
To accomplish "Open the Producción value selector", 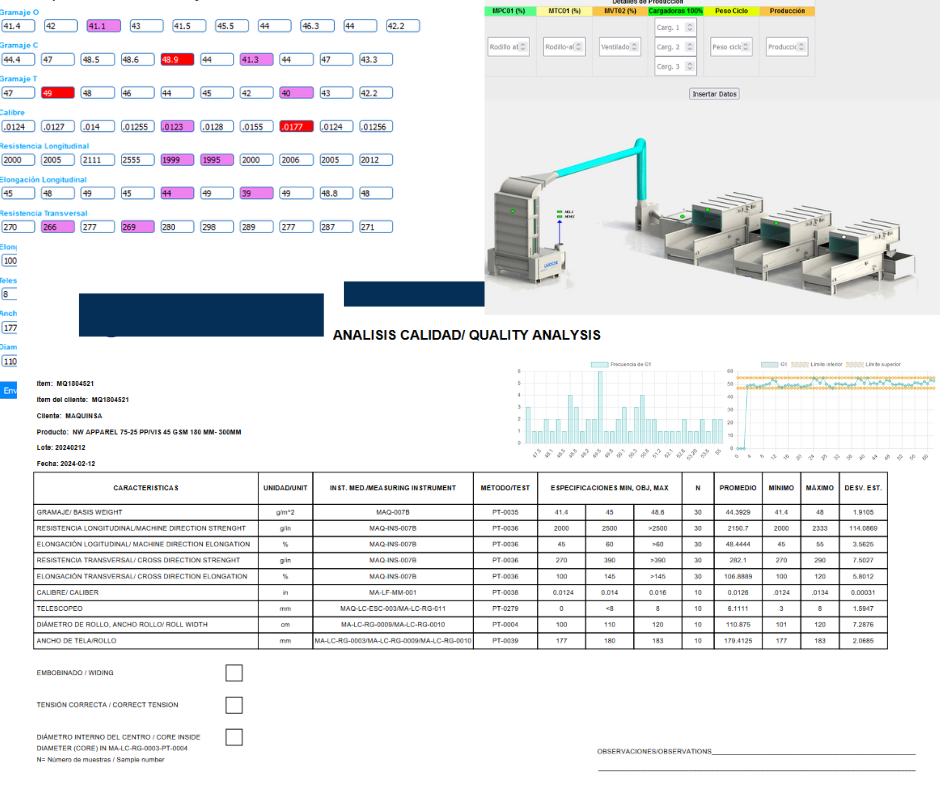I will (x=786, y=46).
